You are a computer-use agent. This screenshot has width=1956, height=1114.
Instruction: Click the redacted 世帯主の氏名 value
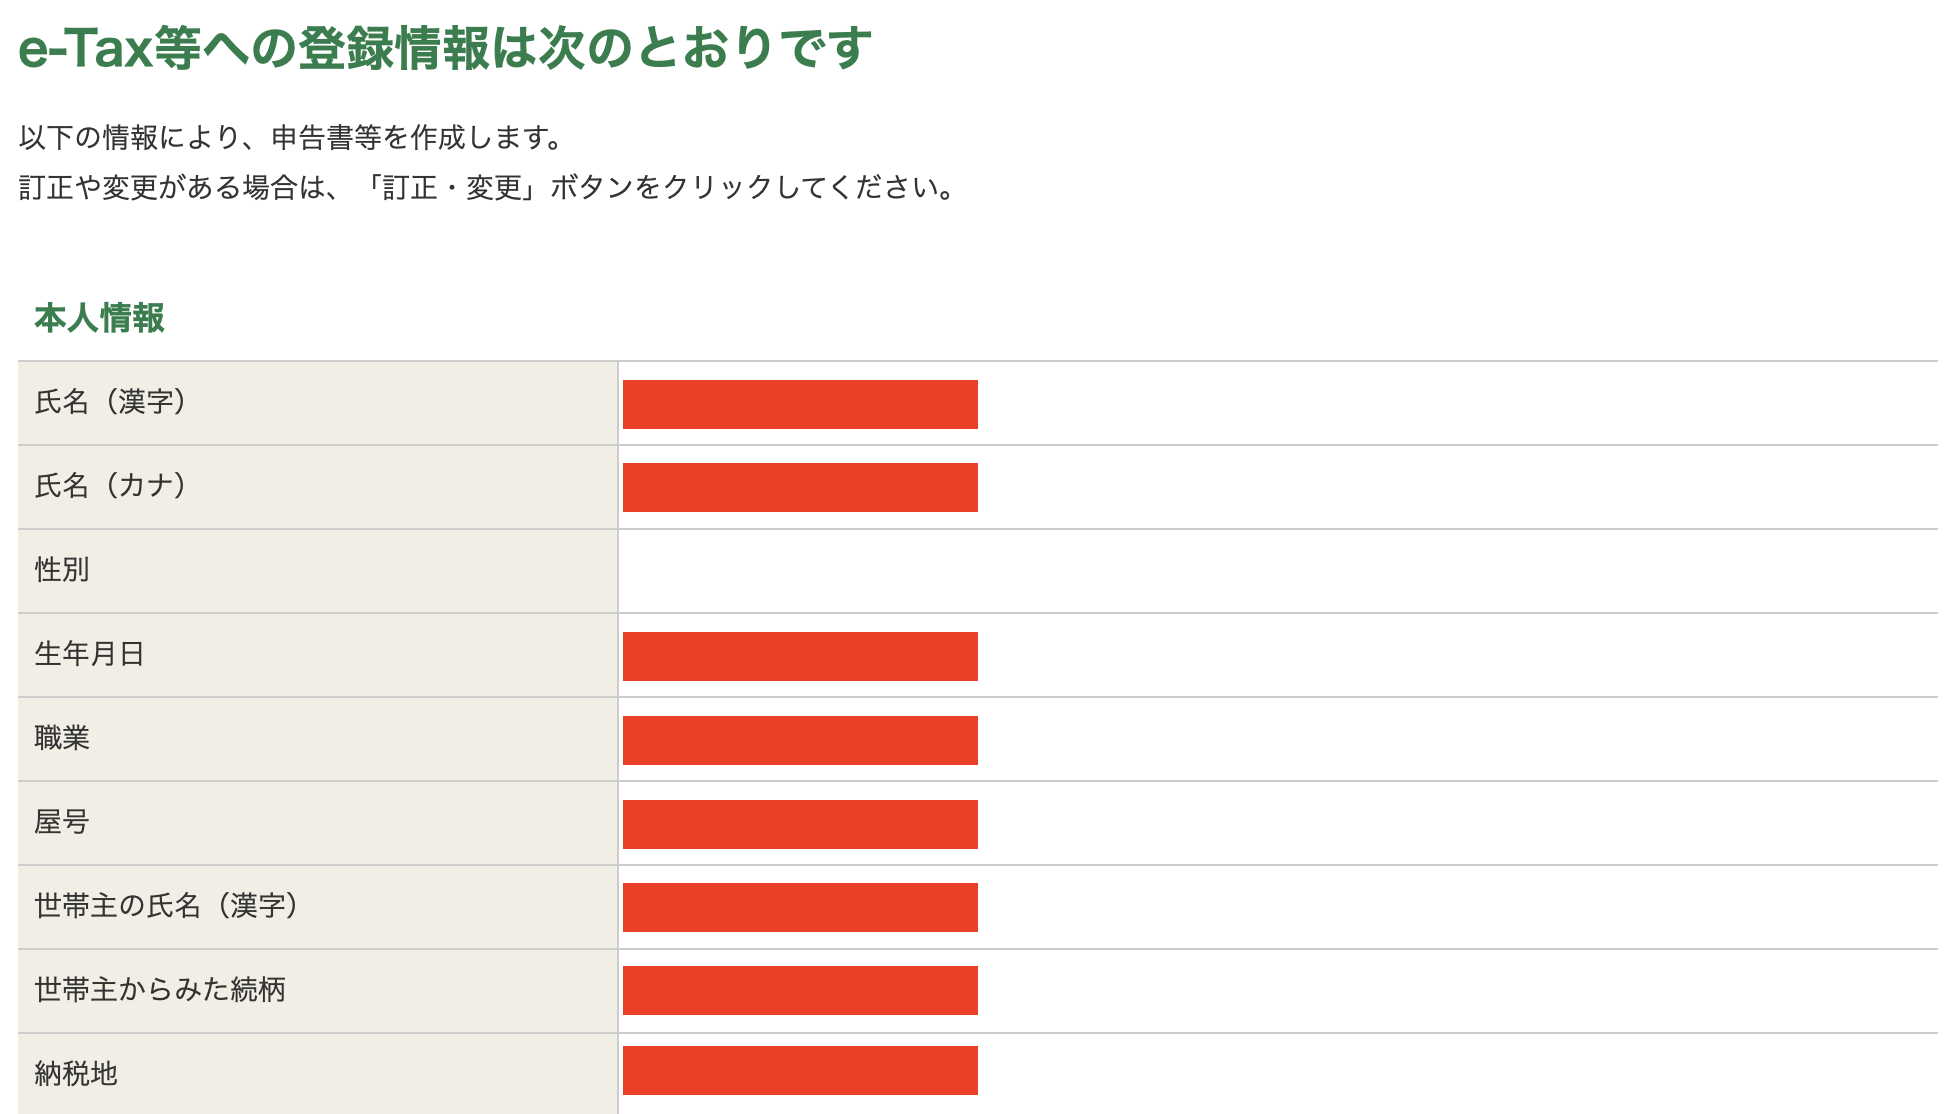(800, 907)
